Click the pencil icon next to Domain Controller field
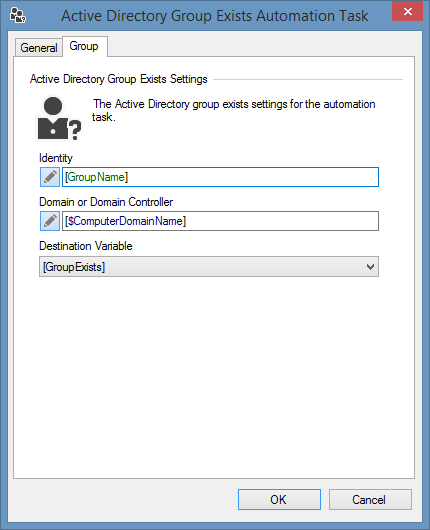 pos(50,221)
